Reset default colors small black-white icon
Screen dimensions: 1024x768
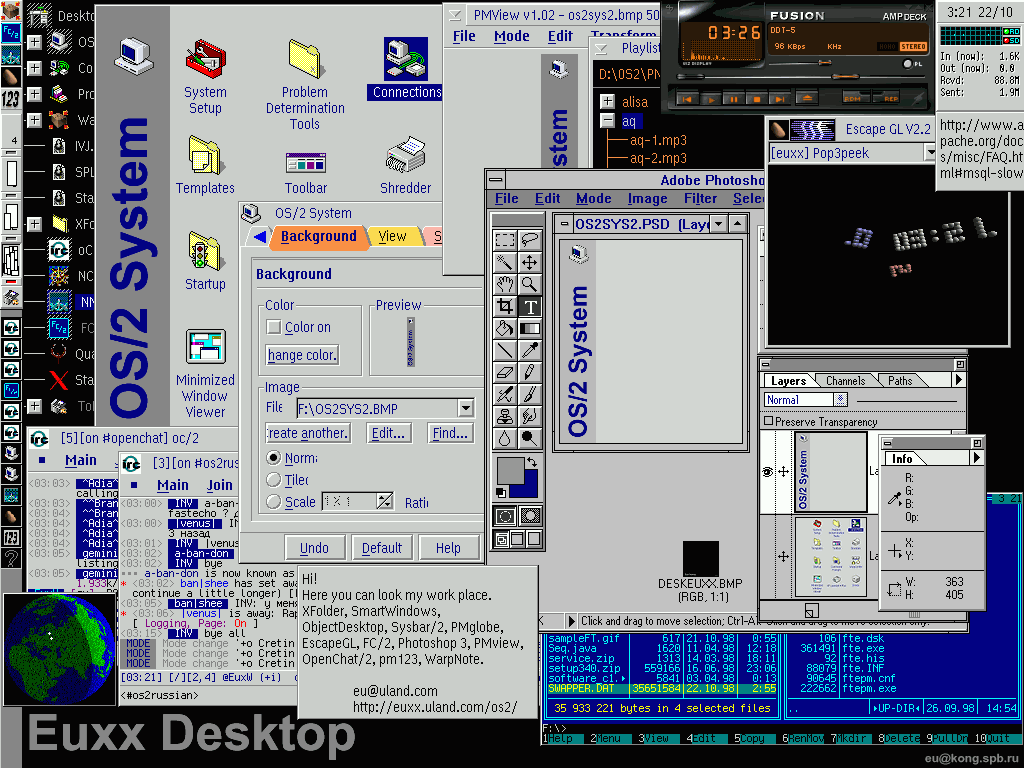click(x=501, y=492)
